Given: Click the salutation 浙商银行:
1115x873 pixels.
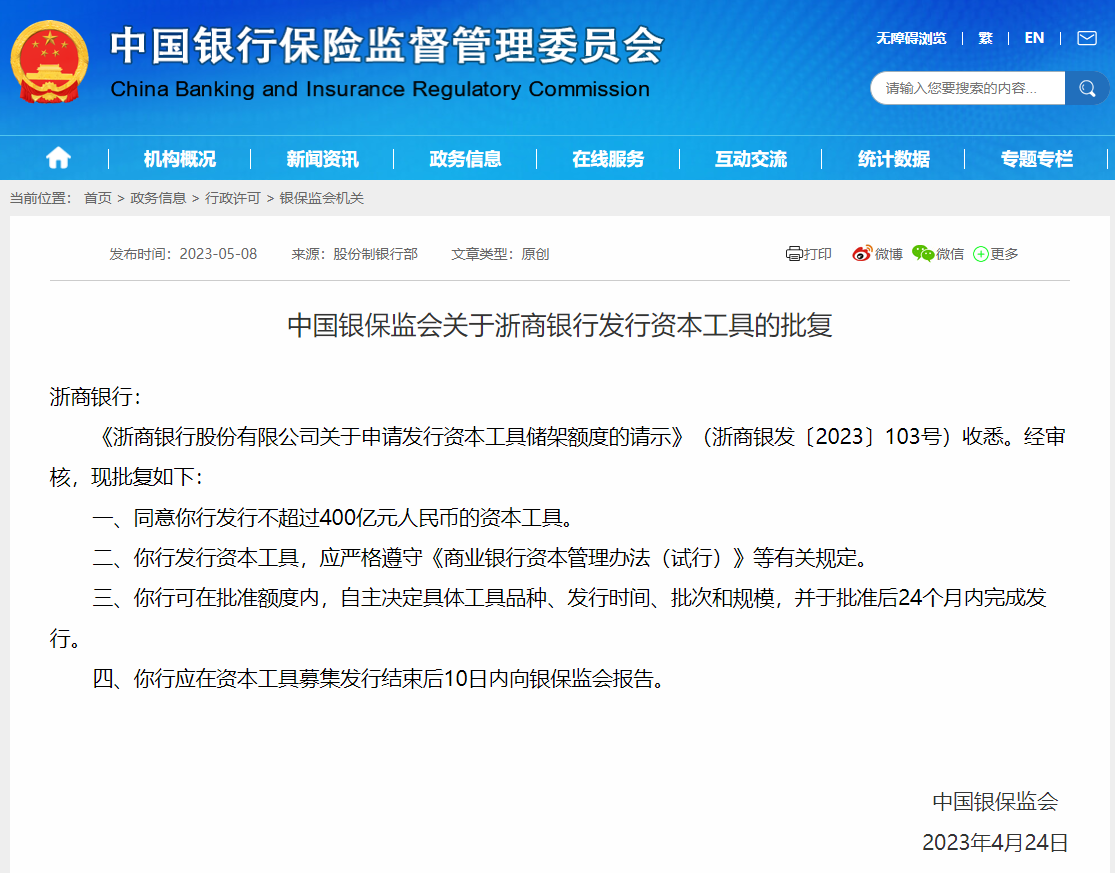Looking at the screenshot, I should (95, 397).
